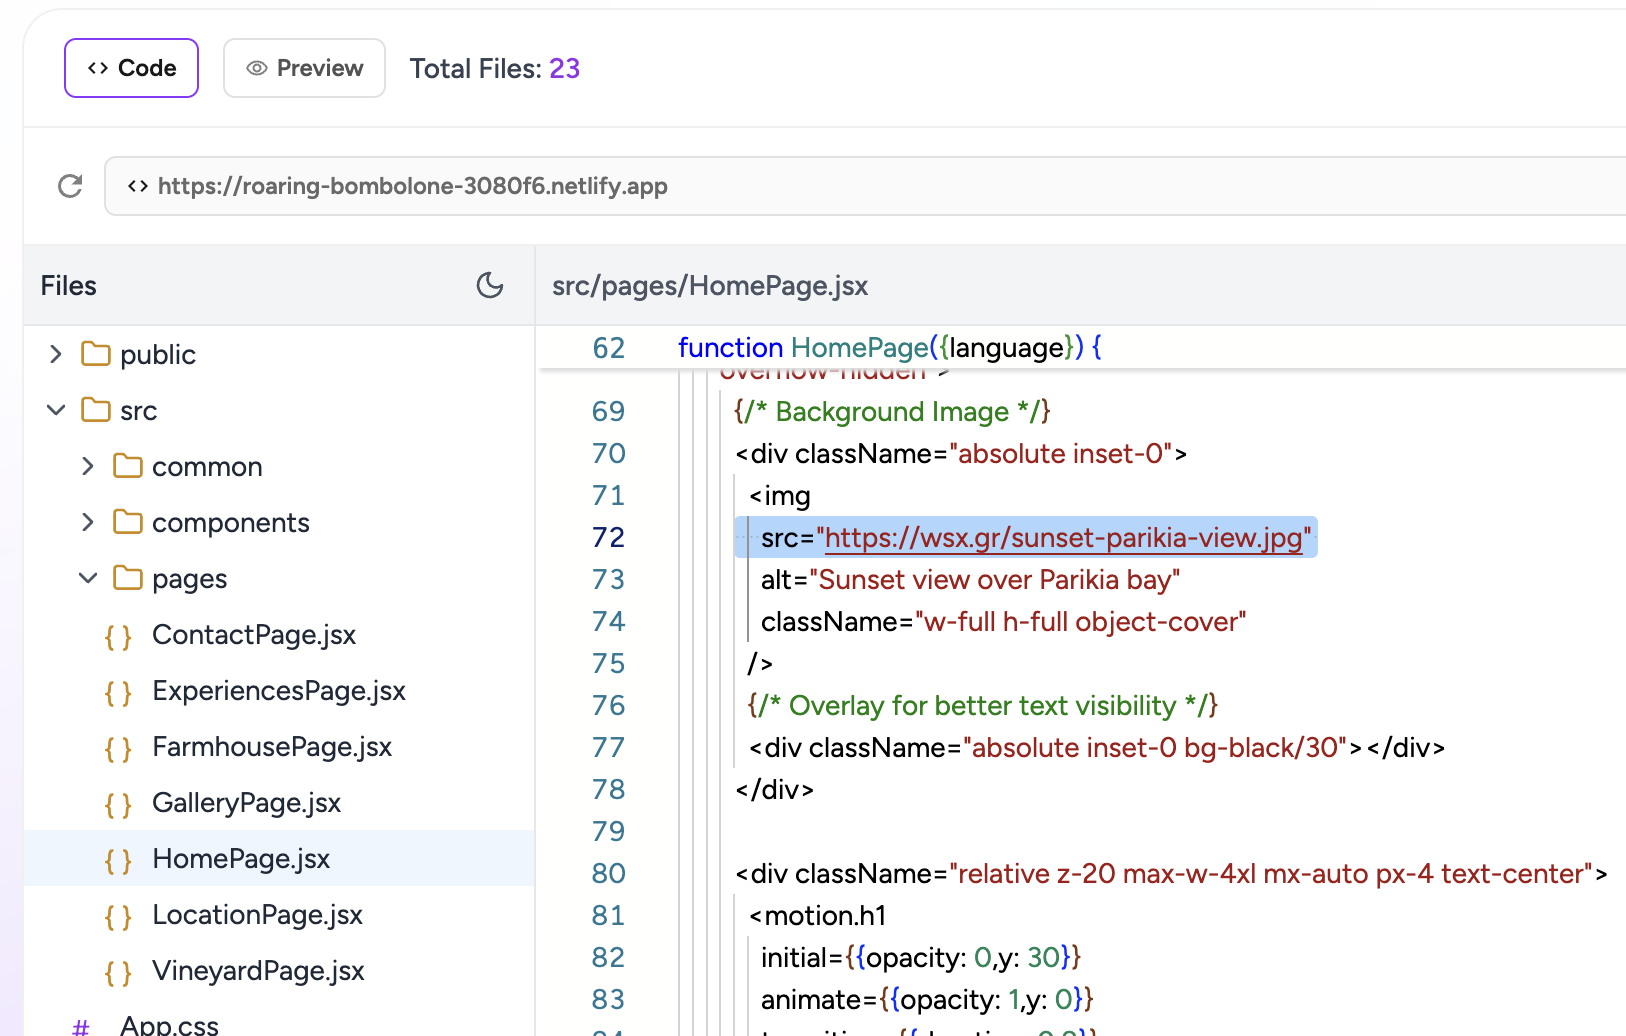Open ContactPage.jsx file
This screenshot has height=1036, width=1626.
point(279,635)
